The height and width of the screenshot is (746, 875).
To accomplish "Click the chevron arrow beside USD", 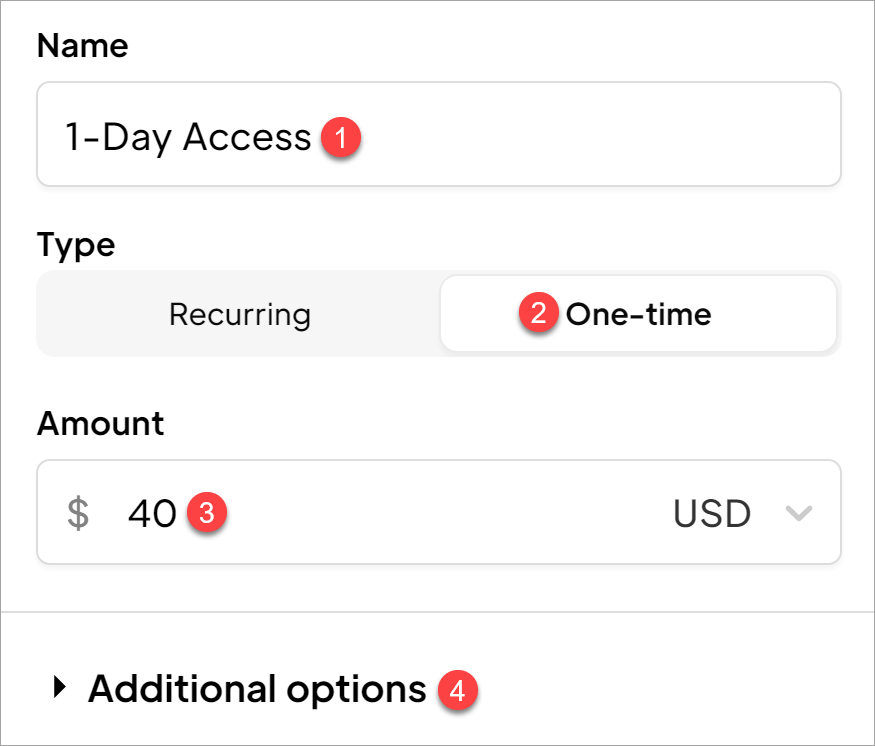I will coord(798,514).
